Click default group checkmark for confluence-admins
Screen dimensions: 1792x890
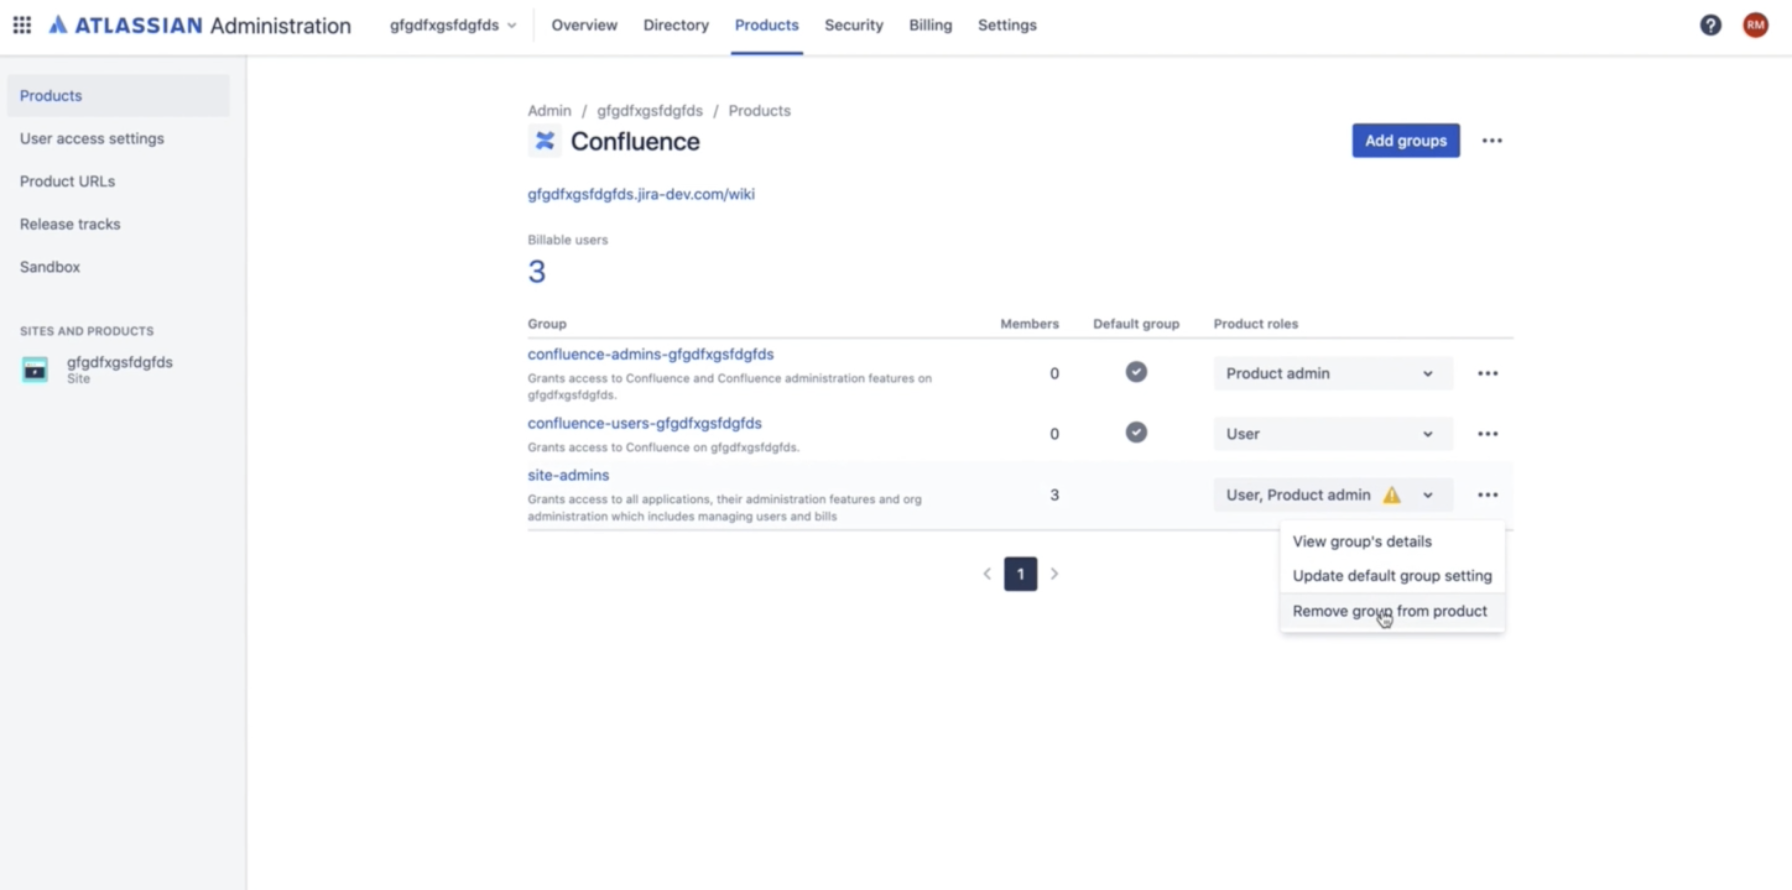[x=1136, y=372]
